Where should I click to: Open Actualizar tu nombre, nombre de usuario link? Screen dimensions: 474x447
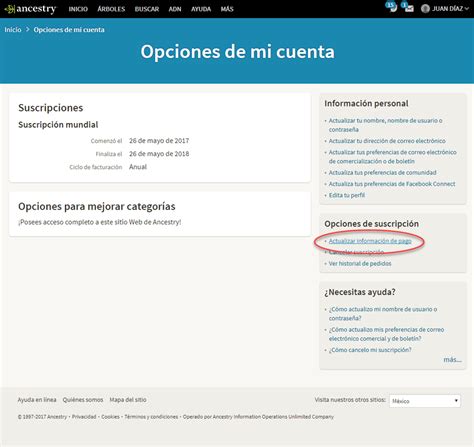385,125
